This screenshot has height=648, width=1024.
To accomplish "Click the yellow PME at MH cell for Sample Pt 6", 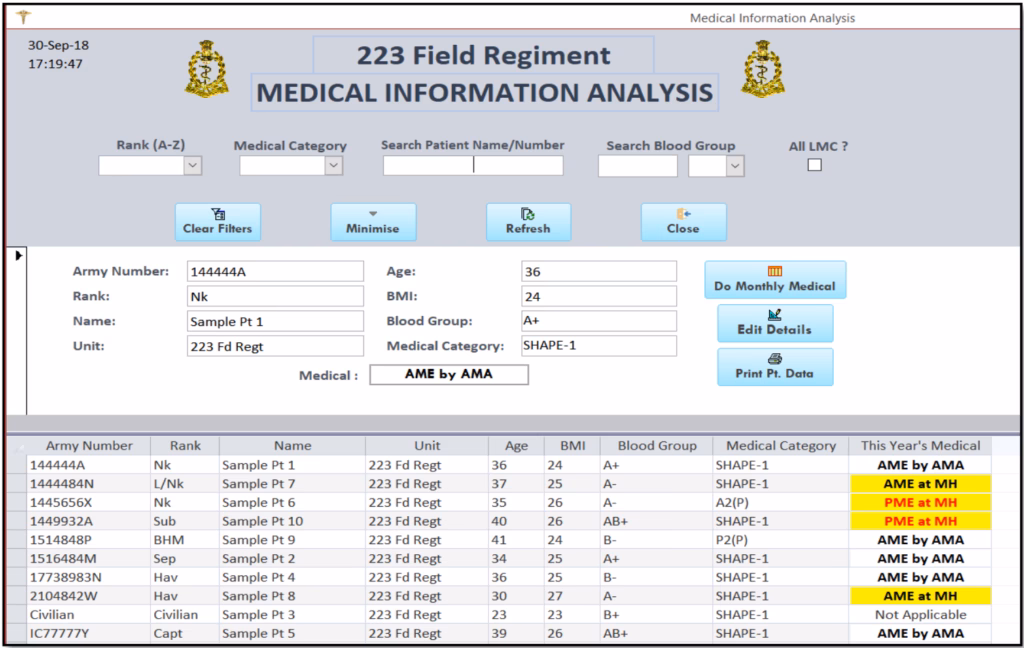I will (918, 502).
